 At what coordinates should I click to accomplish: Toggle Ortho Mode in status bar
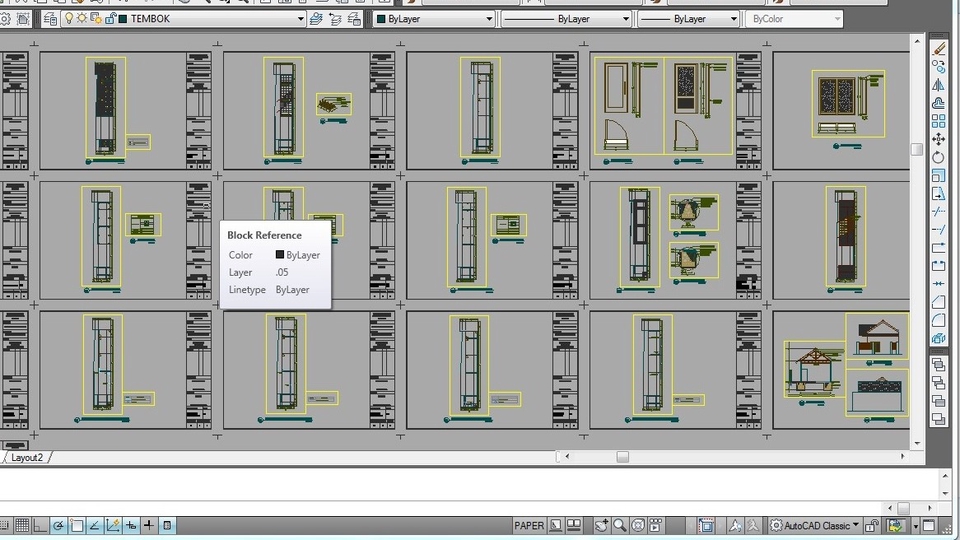[x=40, y=525]
